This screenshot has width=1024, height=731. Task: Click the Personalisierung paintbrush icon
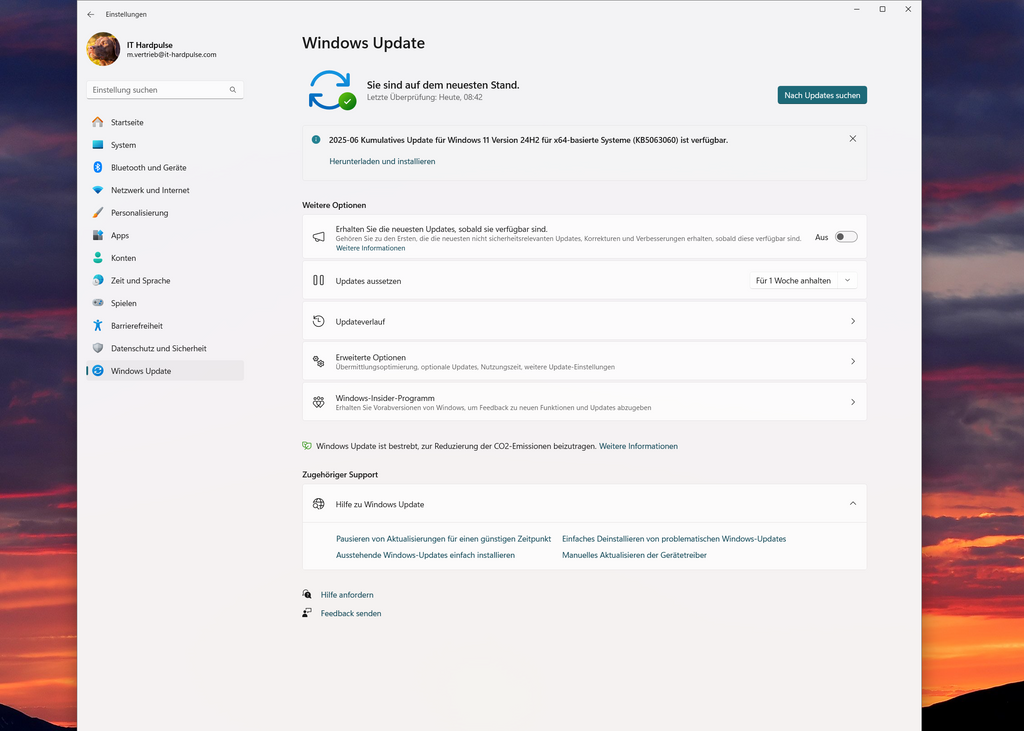98,213
